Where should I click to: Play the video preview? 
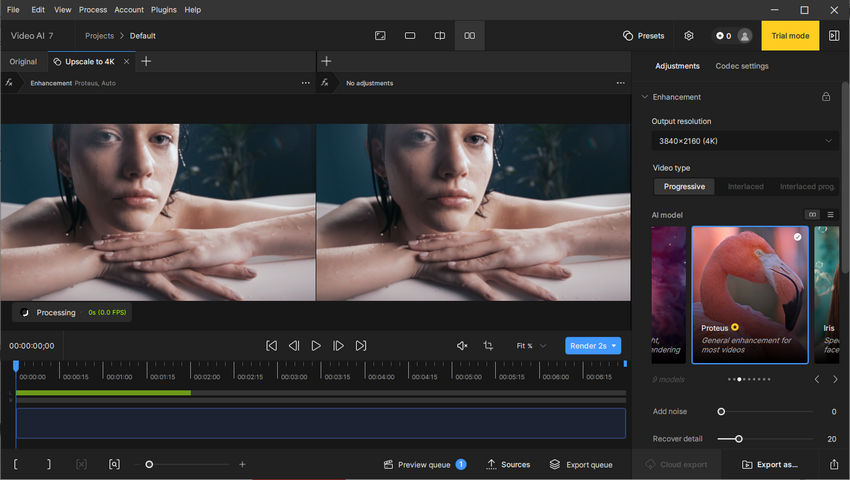click(316, 345)
